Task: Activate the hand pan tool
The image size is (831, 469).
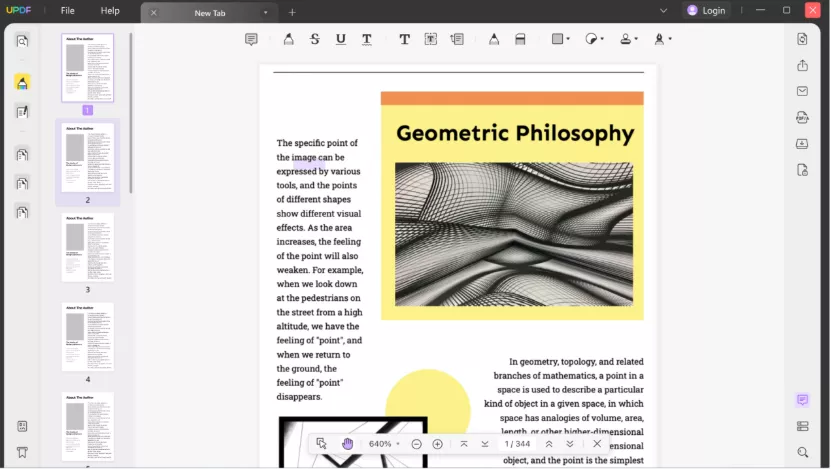Action: tap(347, 444)
